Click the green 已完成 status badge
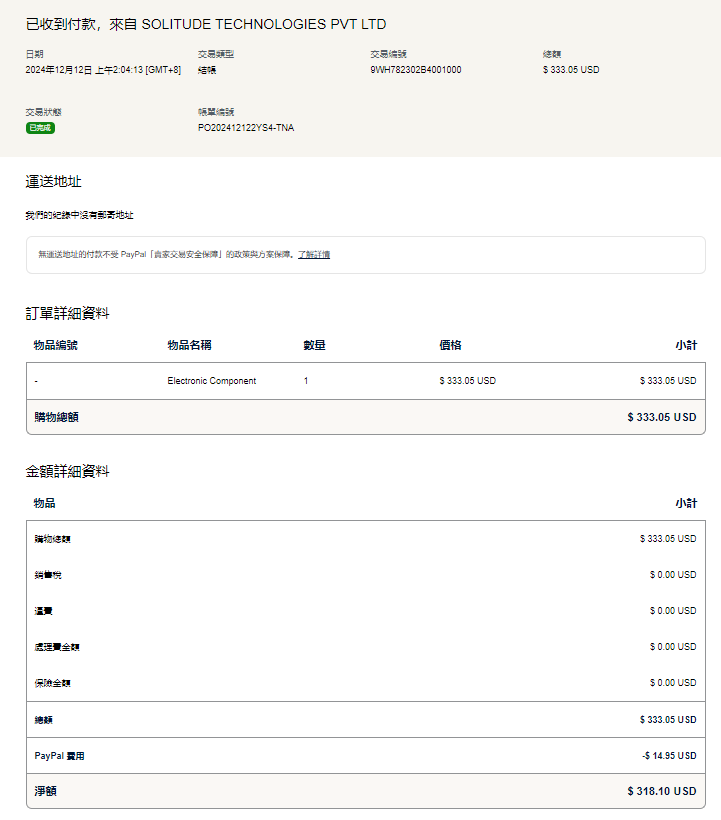Image resolution: width=721 pixels, height=820 pixels. pyautogui.click(x=40, y=128)
